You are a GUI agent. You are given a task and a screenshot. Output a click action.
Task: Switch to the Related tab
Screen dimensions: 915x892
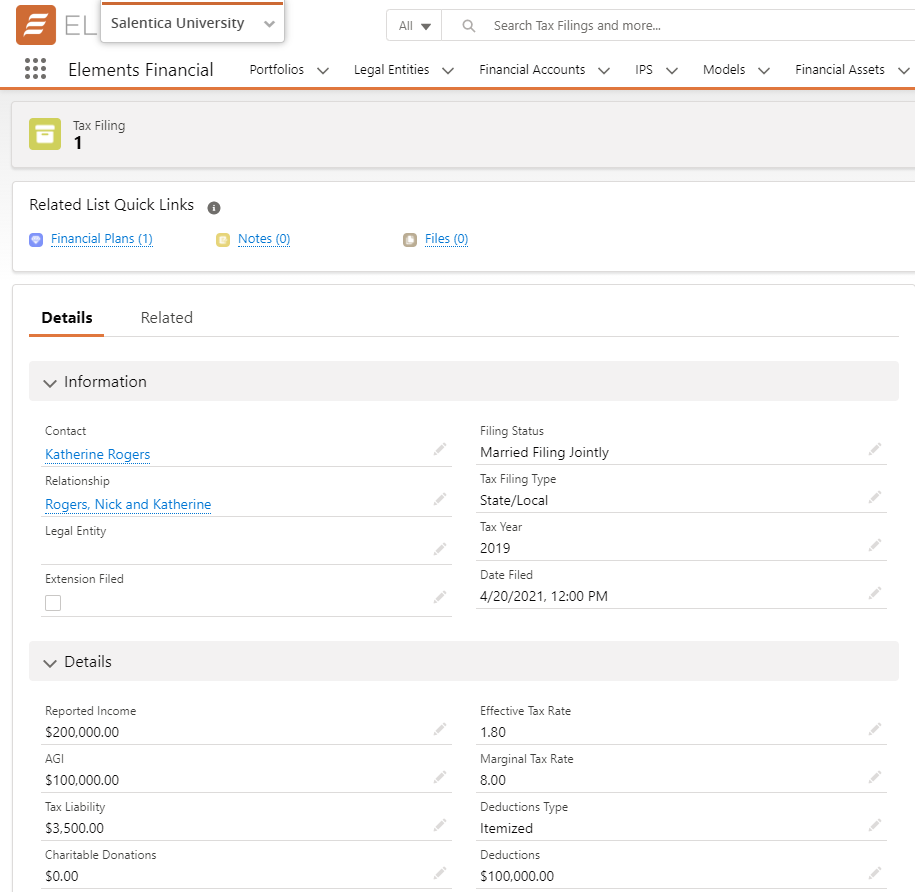click(x=166, y=318)
